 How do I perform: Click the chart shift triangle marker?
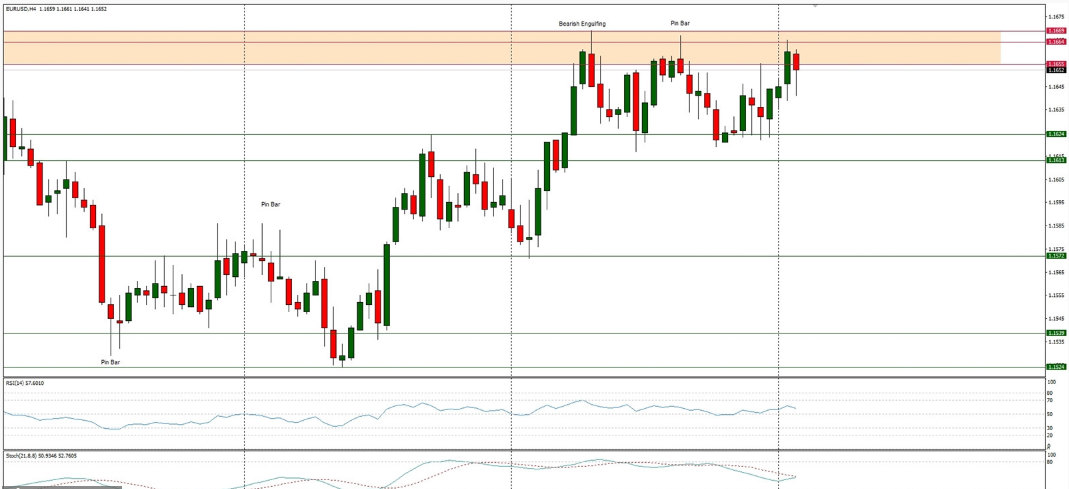[x=815, y=6]
